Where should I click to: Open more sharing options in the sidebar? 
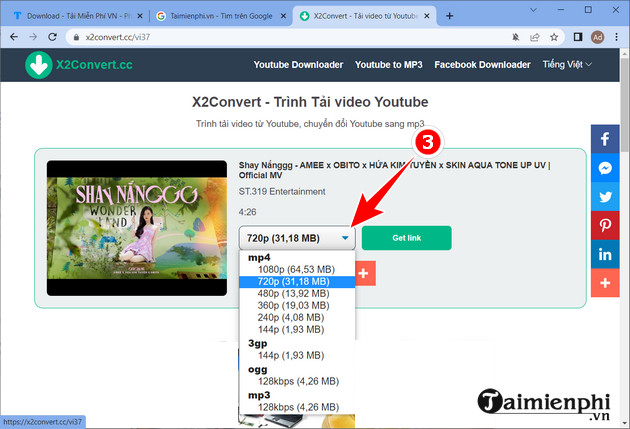pos(605,283)
